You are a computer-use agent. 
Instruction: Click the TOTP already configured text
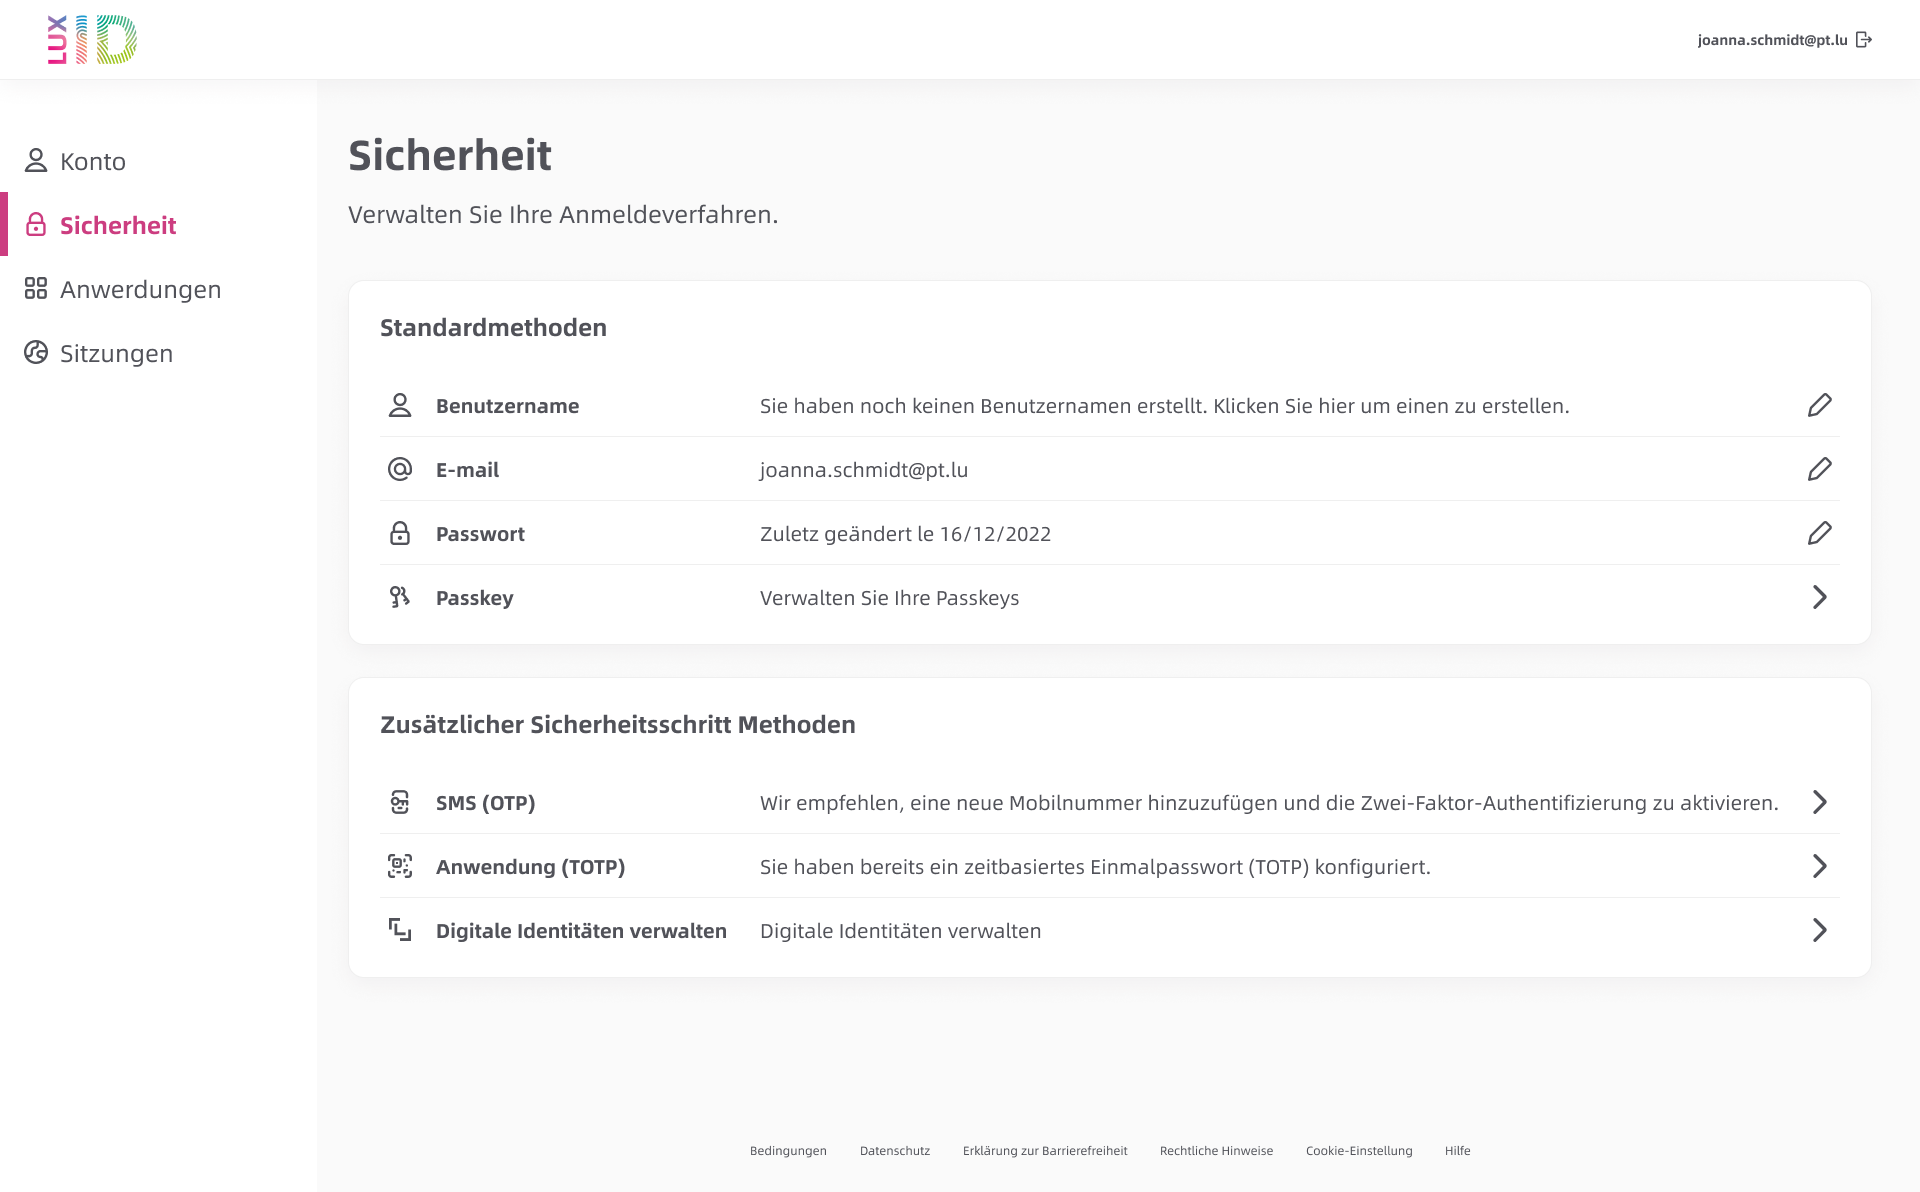click(x=1095, y=867)
